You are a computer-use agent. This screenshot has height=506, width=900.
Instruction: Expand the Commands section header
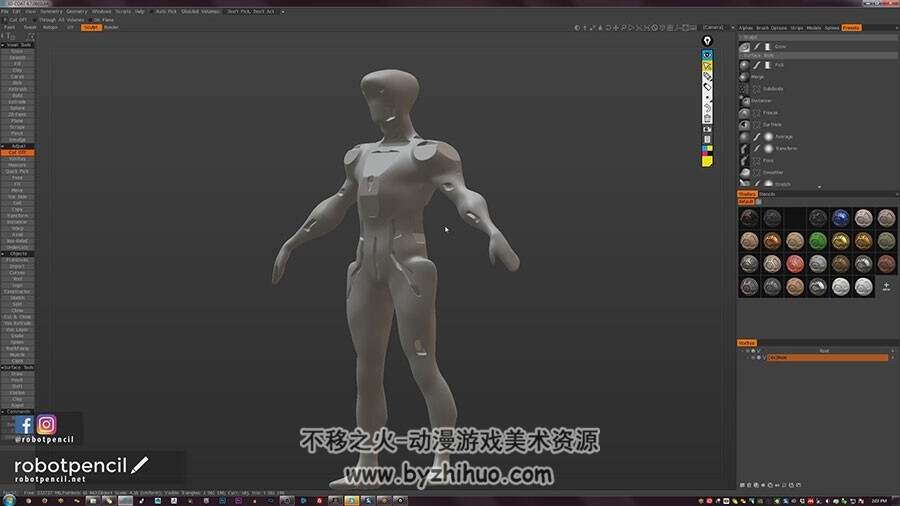17,411
